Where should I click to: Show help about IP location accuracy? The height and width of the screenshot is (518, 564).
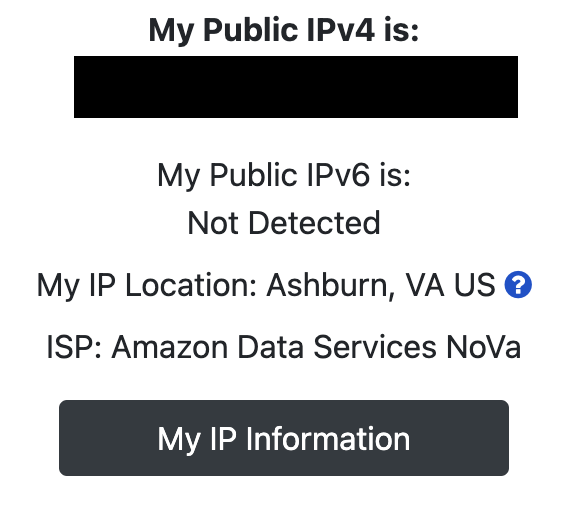pos(518,285)
